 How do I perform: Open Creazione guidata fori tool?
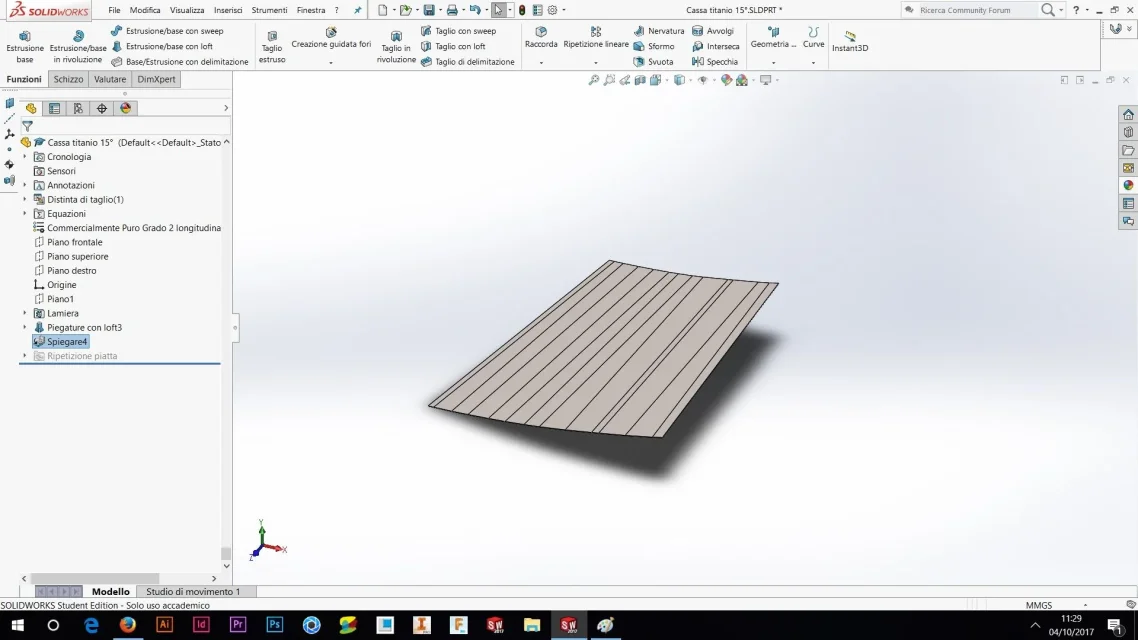tap(331, 38)
